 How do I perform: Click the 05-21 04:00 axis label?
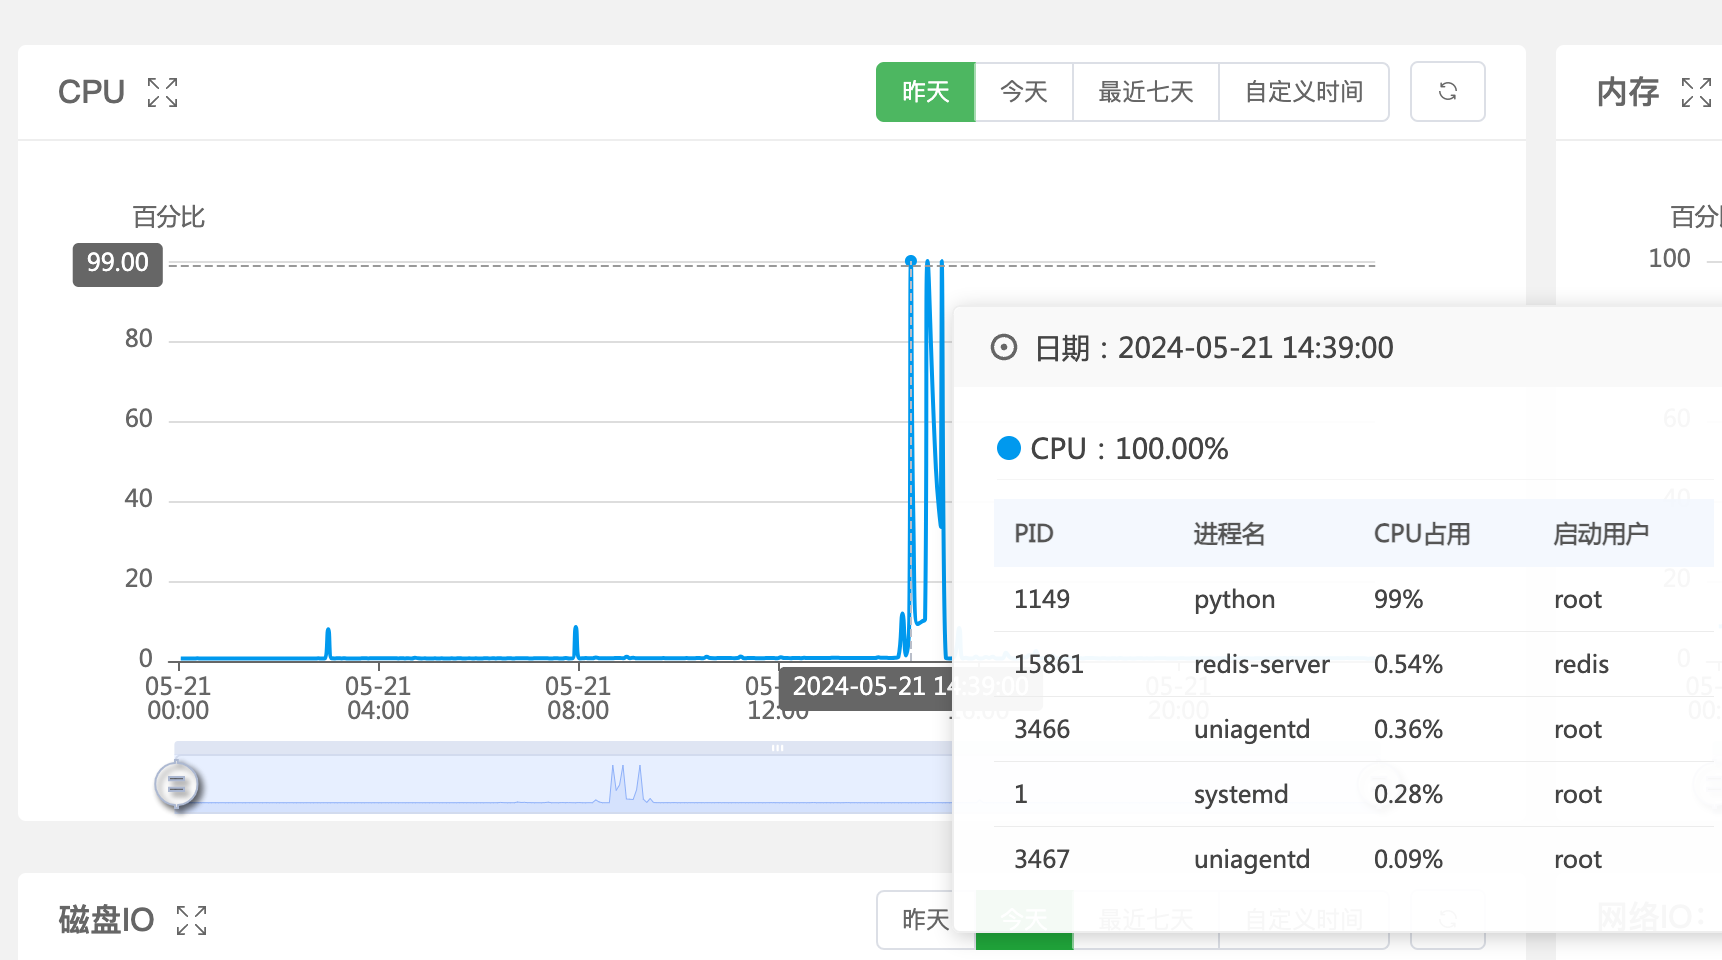point(378,698)
